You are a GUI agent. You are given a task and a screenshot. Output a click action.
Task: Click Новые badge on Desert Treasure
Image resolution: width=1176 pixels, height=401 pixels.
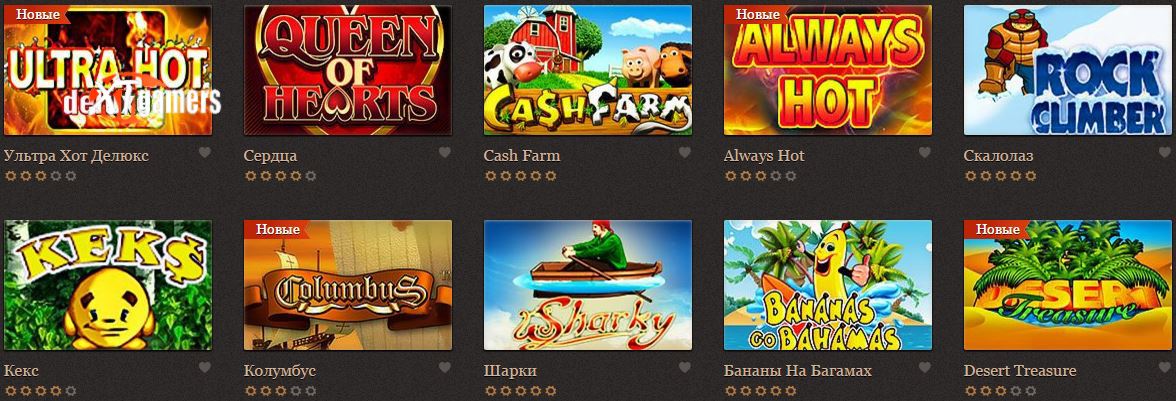tap(997, 229)
